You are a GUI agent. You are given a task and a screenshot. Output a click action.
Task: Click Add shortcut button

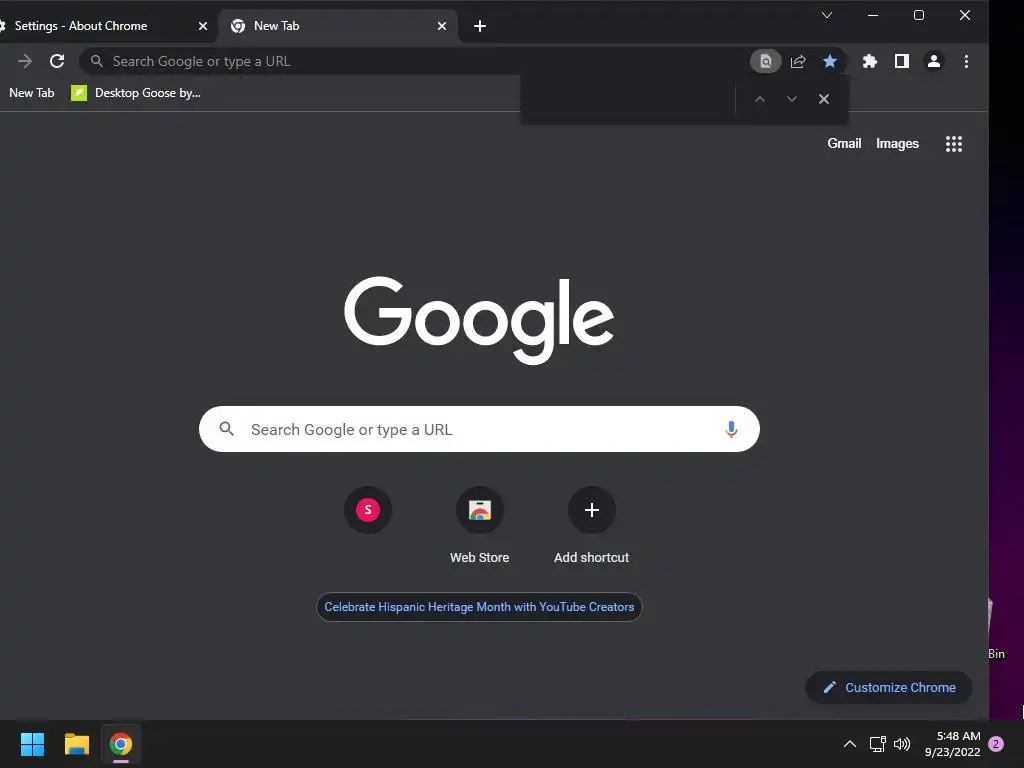[x=592, y=526]
